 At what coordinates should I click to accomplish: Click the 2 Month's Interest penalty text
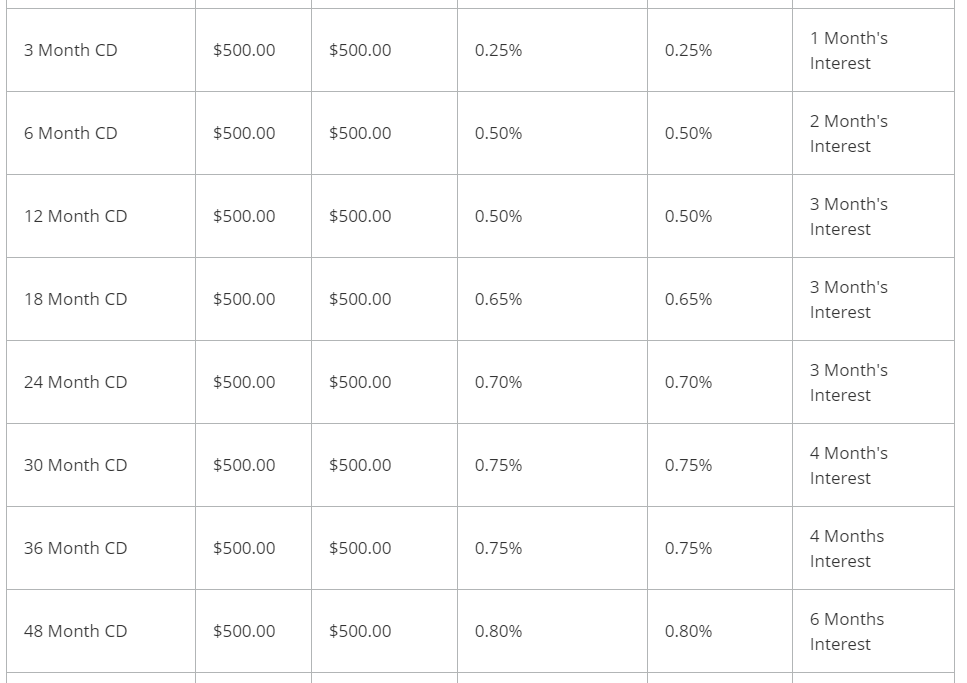tap(849, 134)
